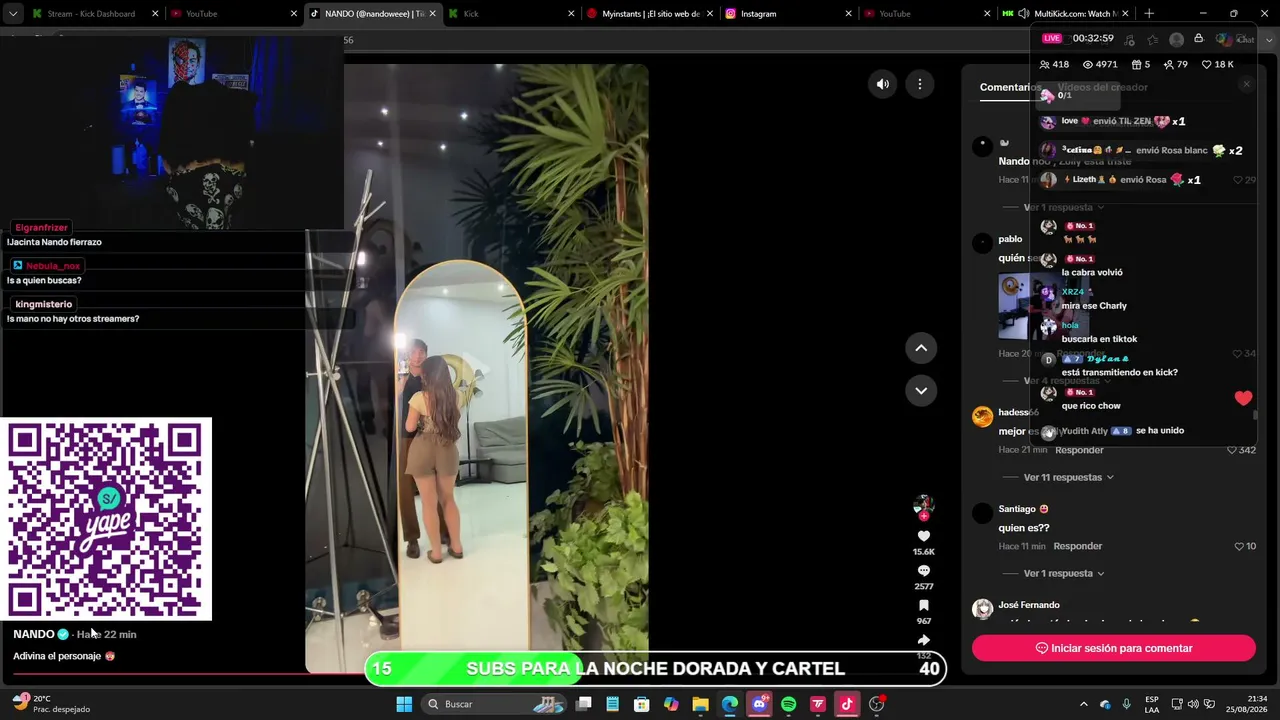Screen dimensions: 1280x720
Task: Expand the 'Ver 1 respuesta' under Nando comment
Action: tap(1063, 208)
